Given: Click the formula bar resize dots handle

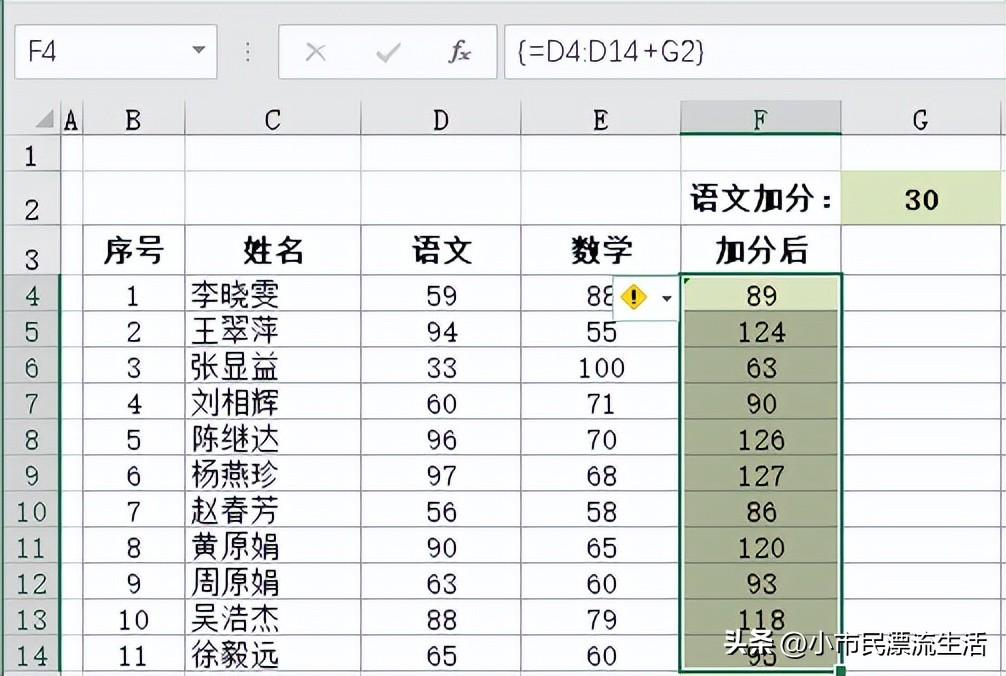Looking at the screenshot, I should click(248, 52).
